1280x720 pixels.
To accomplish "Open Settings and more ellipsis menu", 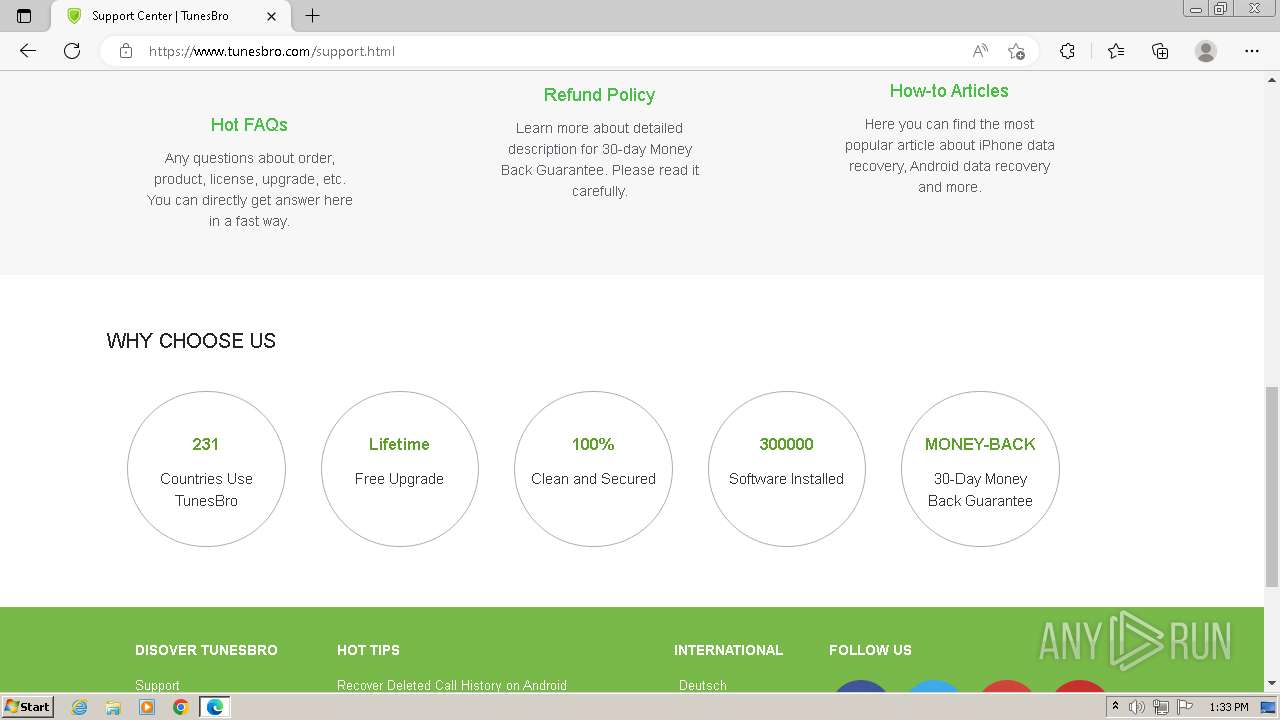I will click(x=1252, y=51).
